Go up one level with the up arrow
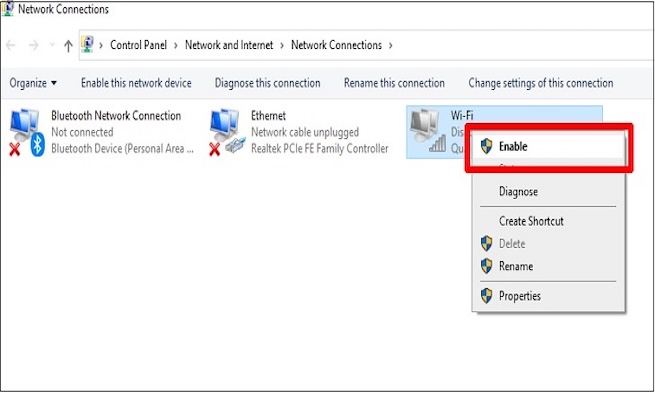 click(x=68, y=46)
